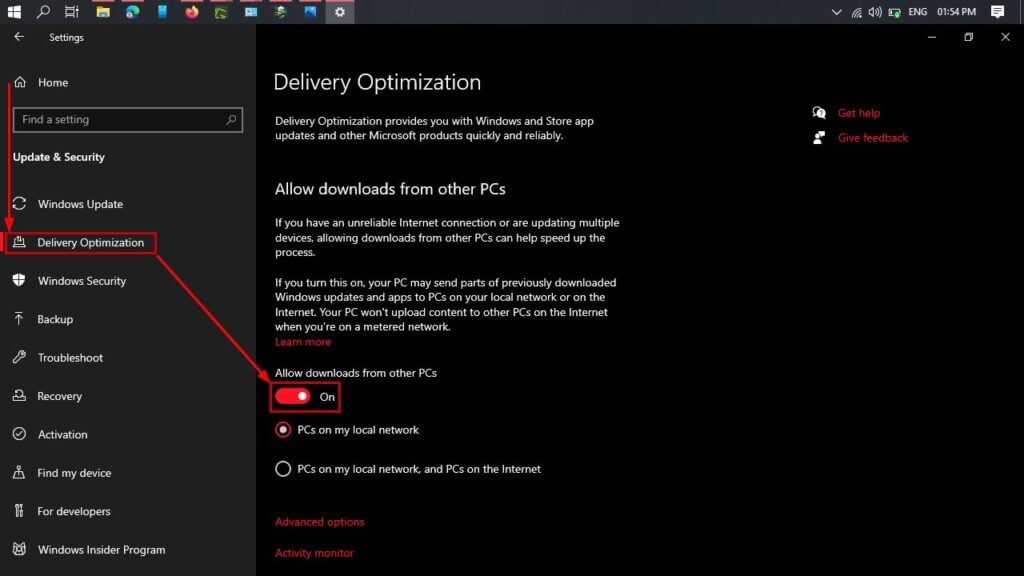Screen dimensions: 1024x576
Task: Open File Explorer from the taskbar
Action: (103, 12)
